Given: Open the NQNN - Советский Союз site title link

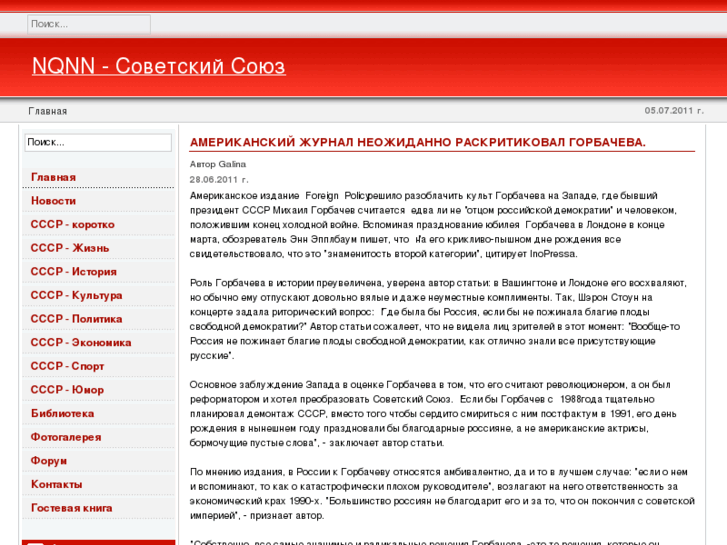Looking at the screenshot, I should coord(159,66).
